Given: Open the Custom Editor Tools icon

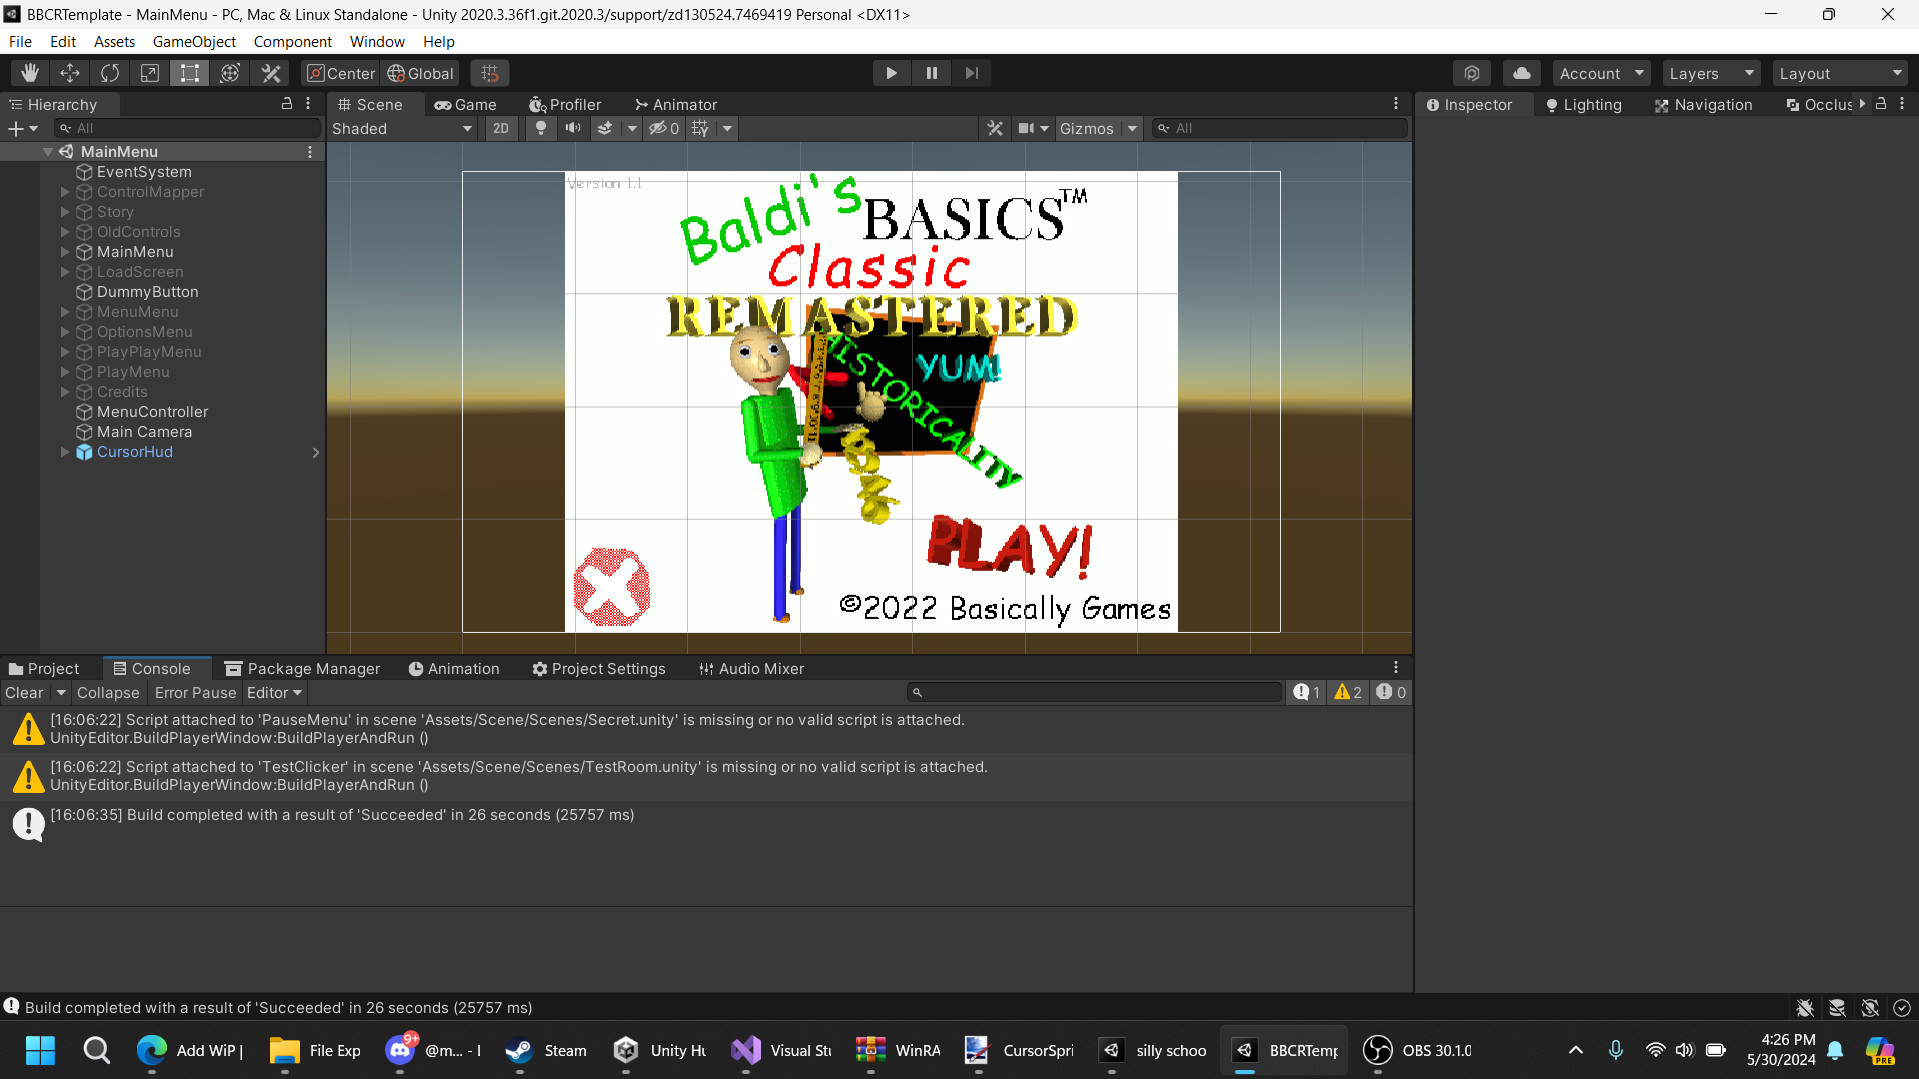Looking at the screenshot, I should coord(271,72).
